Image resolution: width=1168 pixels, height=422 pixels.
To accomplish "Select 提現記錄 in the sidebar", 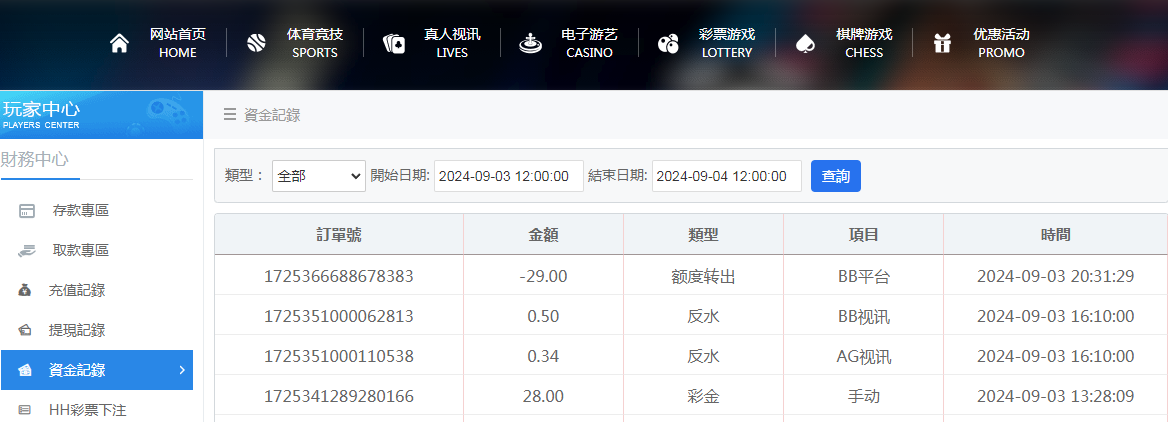I will (76, 330).
